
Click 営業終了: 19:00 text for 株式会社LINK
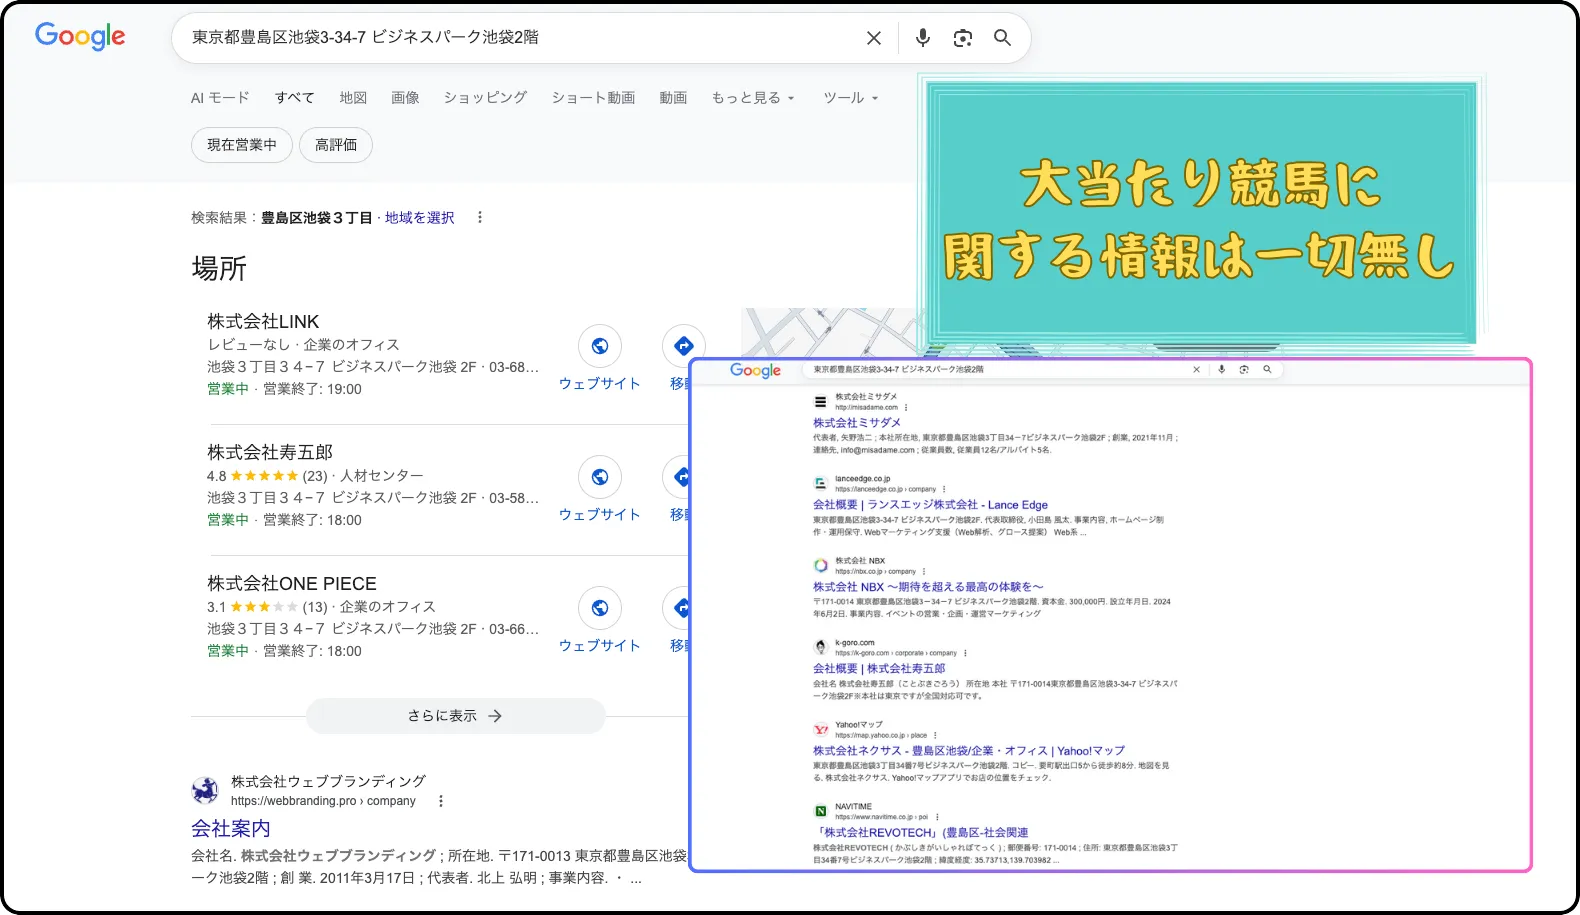[312, 389]
